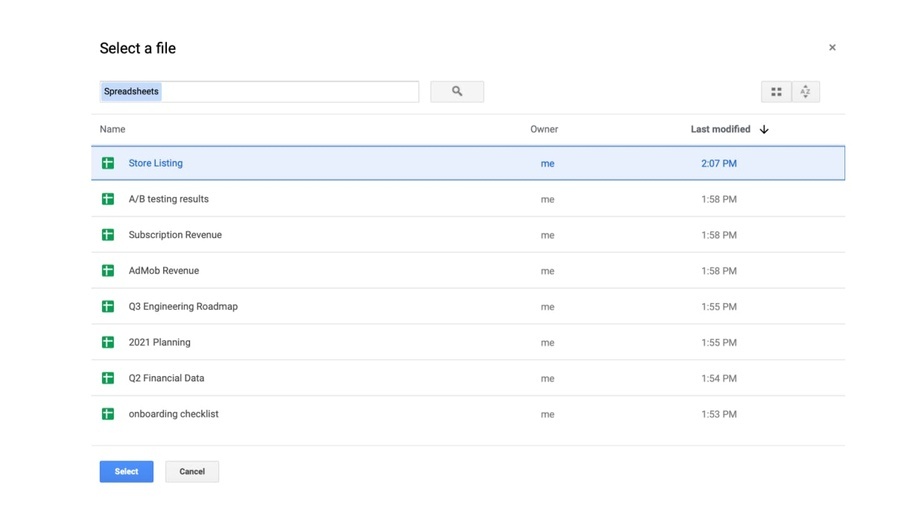
Task: Select the Store Listing file name
Action: [x=156, y=163]
